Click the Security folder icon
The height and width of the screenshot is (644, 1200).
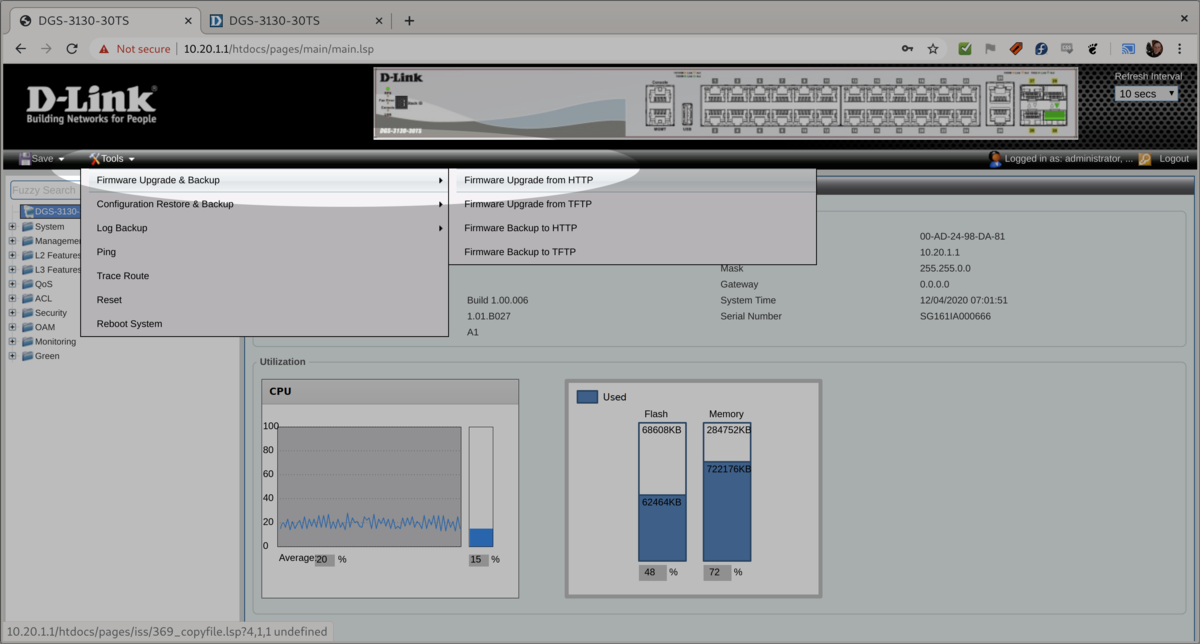27,313
